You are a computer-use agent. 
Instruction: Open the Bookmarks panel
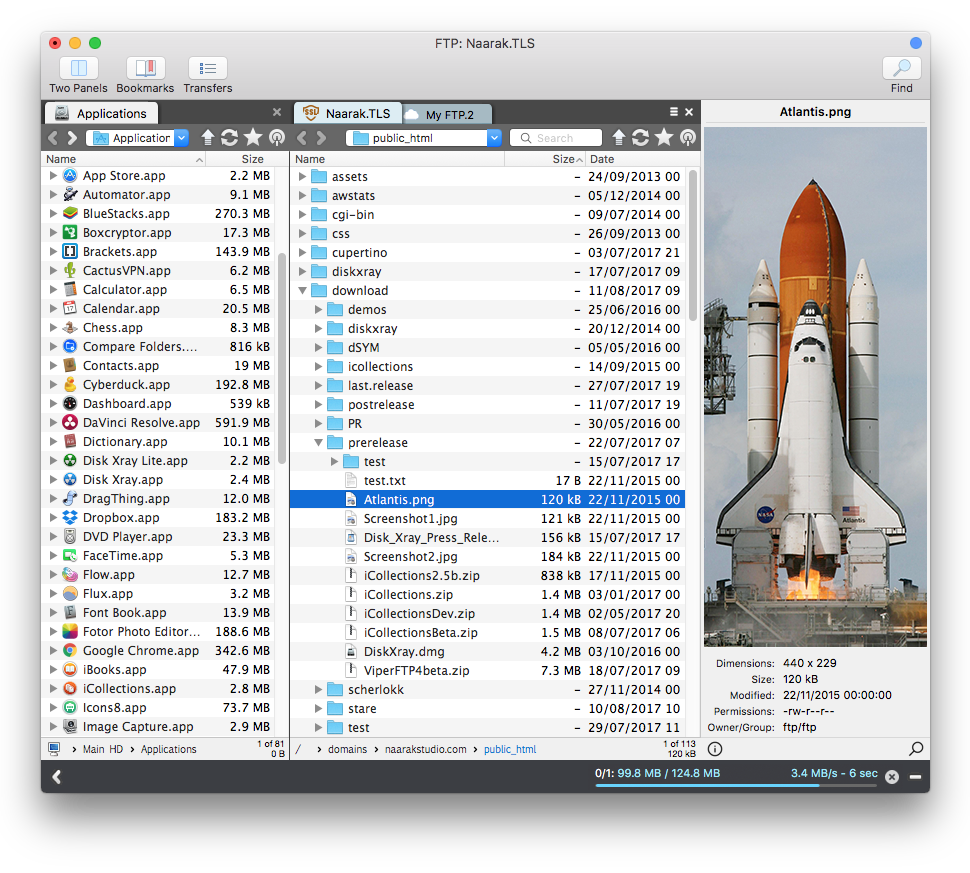[145, 67]
